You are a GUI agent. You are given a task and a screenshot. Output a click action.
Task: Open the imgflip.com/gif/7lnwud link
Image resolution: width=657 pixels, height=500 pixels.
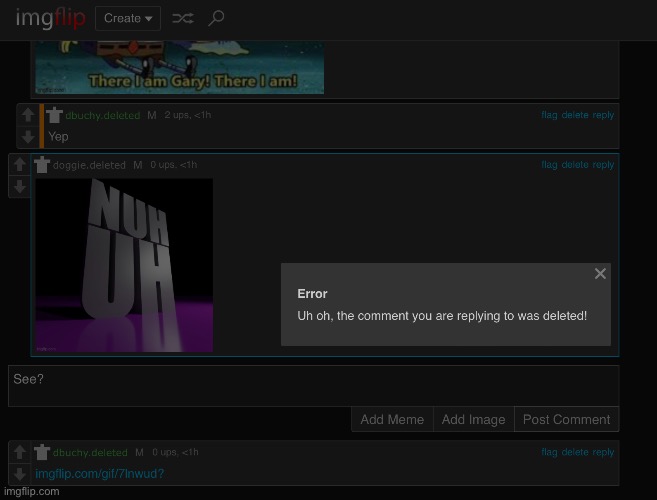[x=100, y=474]
